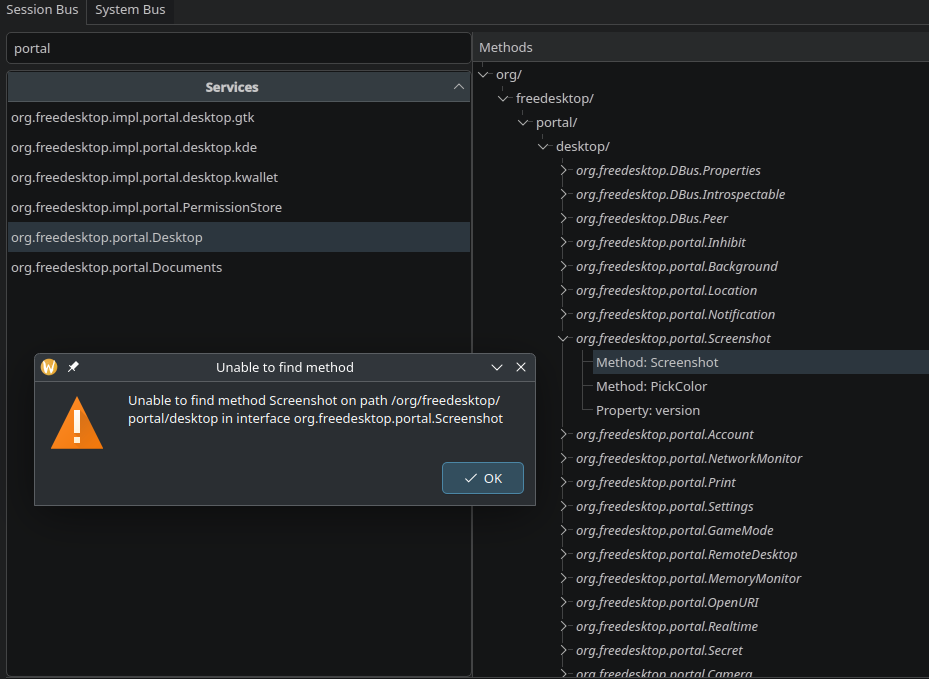The image size is (929, 679).
Task: Click the pin icon in dialog titlebar
Action: (73, 367)
